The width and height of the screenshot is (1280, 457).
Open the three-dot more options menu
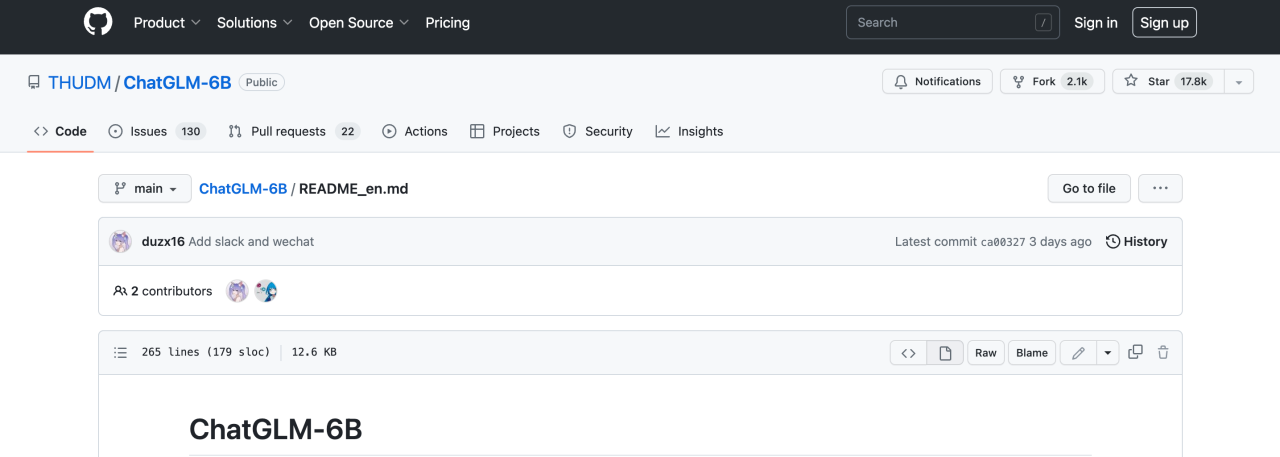[1160, 188]
